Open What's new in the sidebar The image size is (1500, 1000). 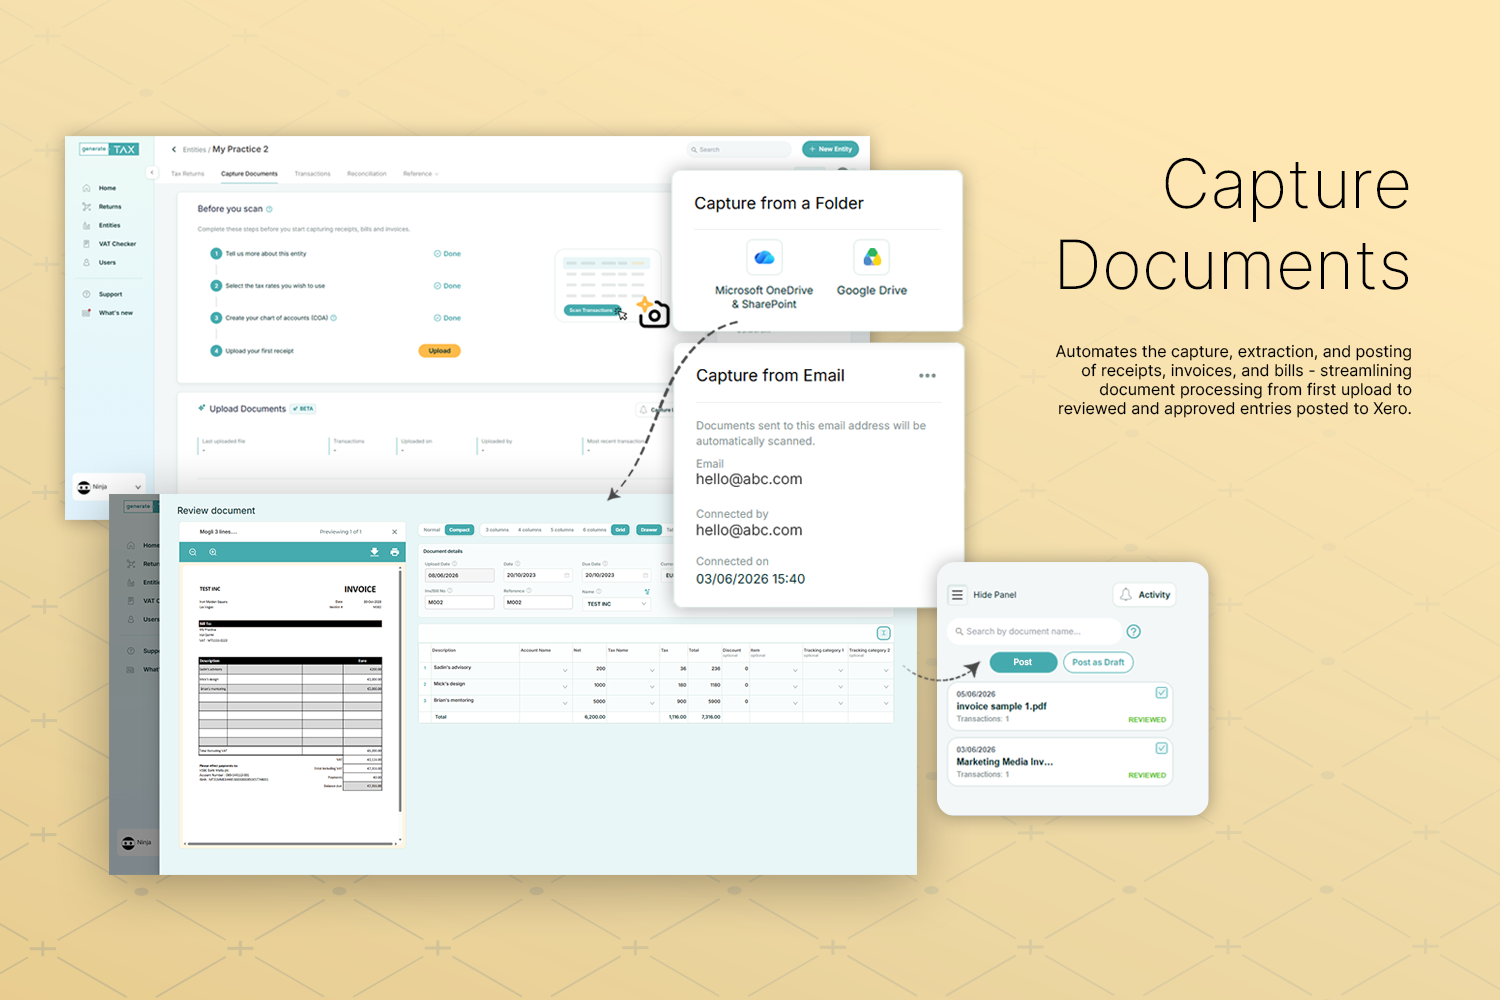(108, 313)
